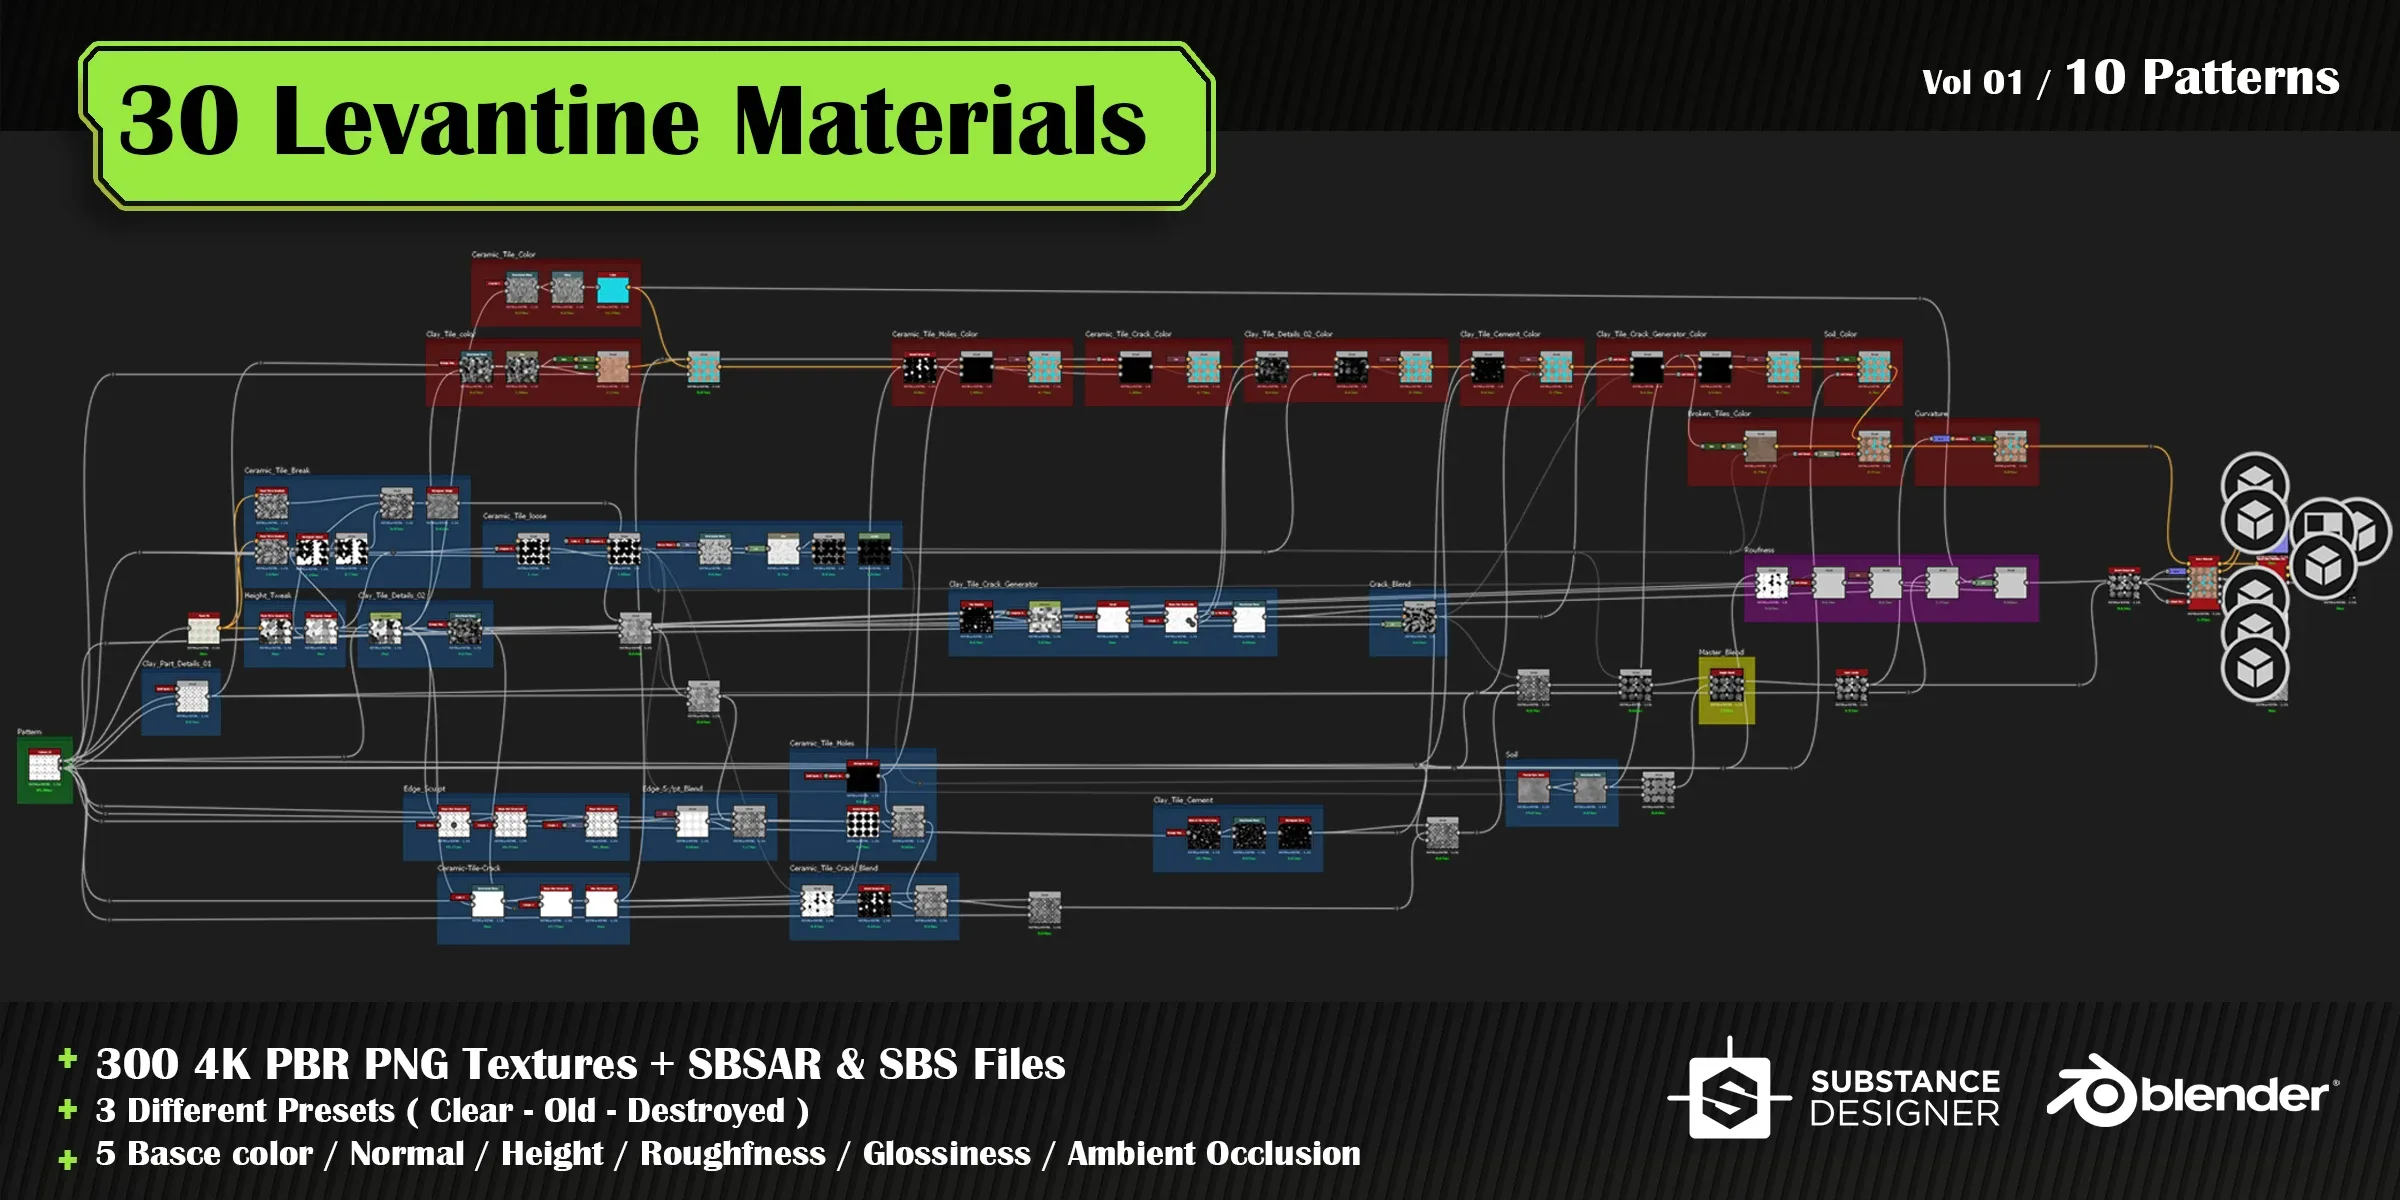Image resolution: width=2400 pixels, height=1200 pixels.
Task: Select the last node in the purple Roufness frame
Action: coord(2010,583)
